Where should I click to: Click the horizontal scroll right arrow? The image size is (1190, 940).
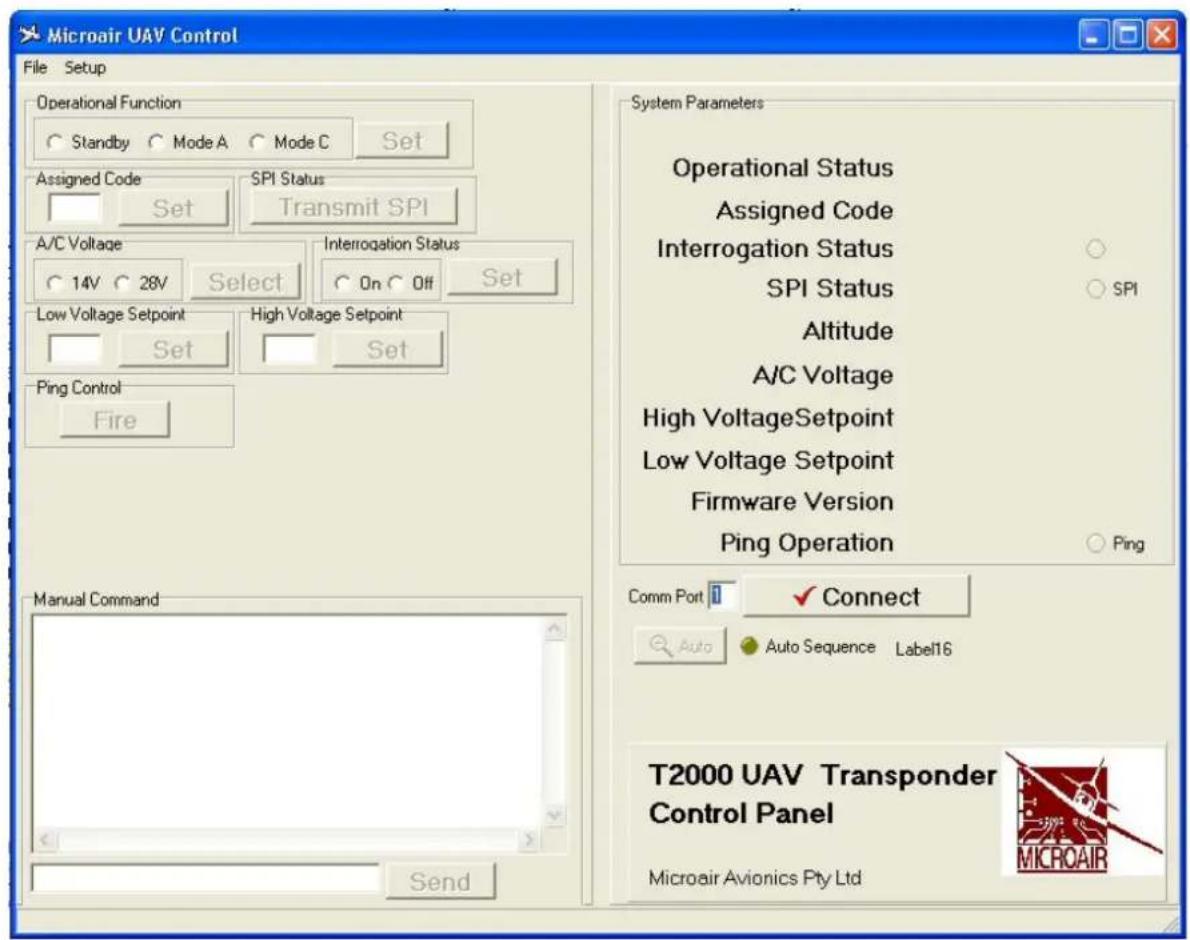530,840
